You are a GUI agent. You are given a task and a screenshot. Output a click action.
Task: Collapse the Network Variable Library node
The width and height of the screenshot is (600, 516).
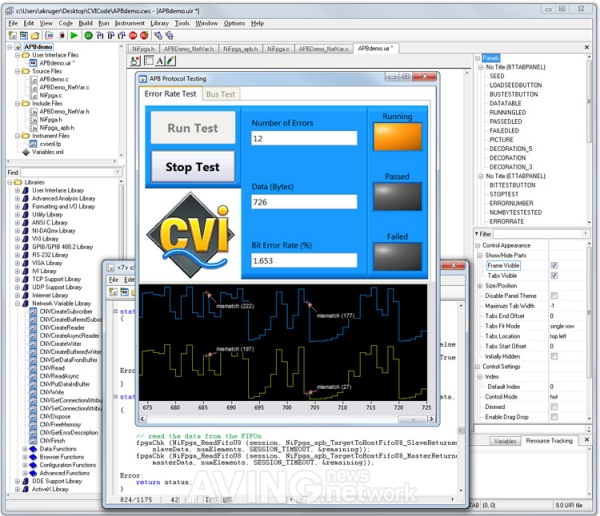pos(18,304)
